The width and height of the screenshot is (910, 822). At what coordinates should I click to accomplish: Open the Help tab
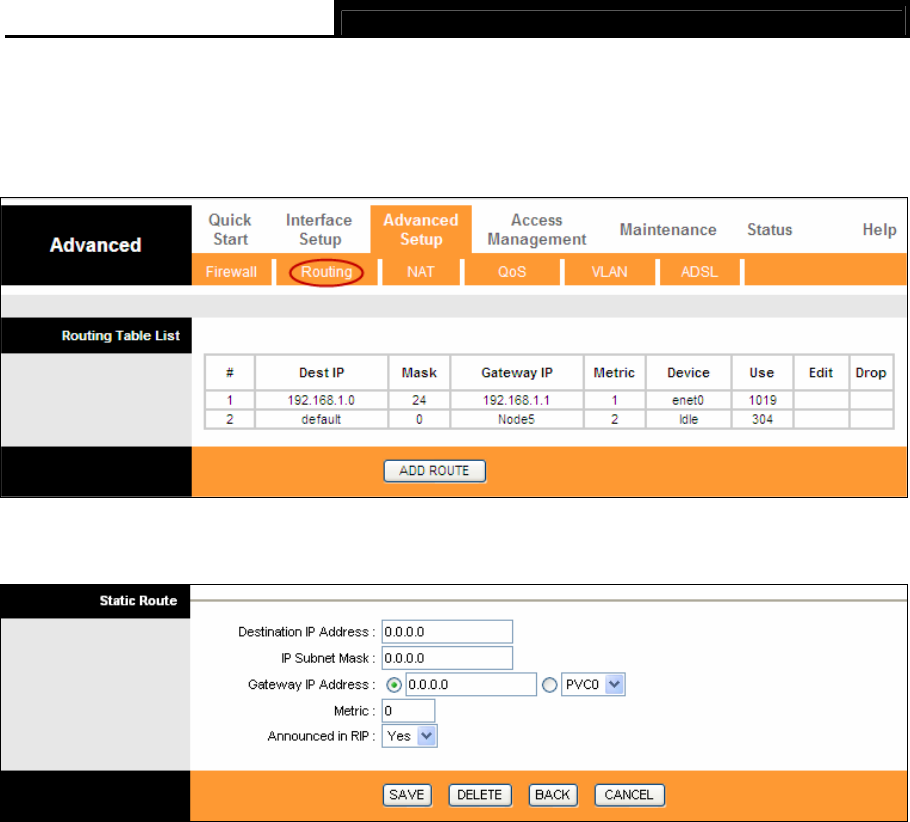coord(879,230)
